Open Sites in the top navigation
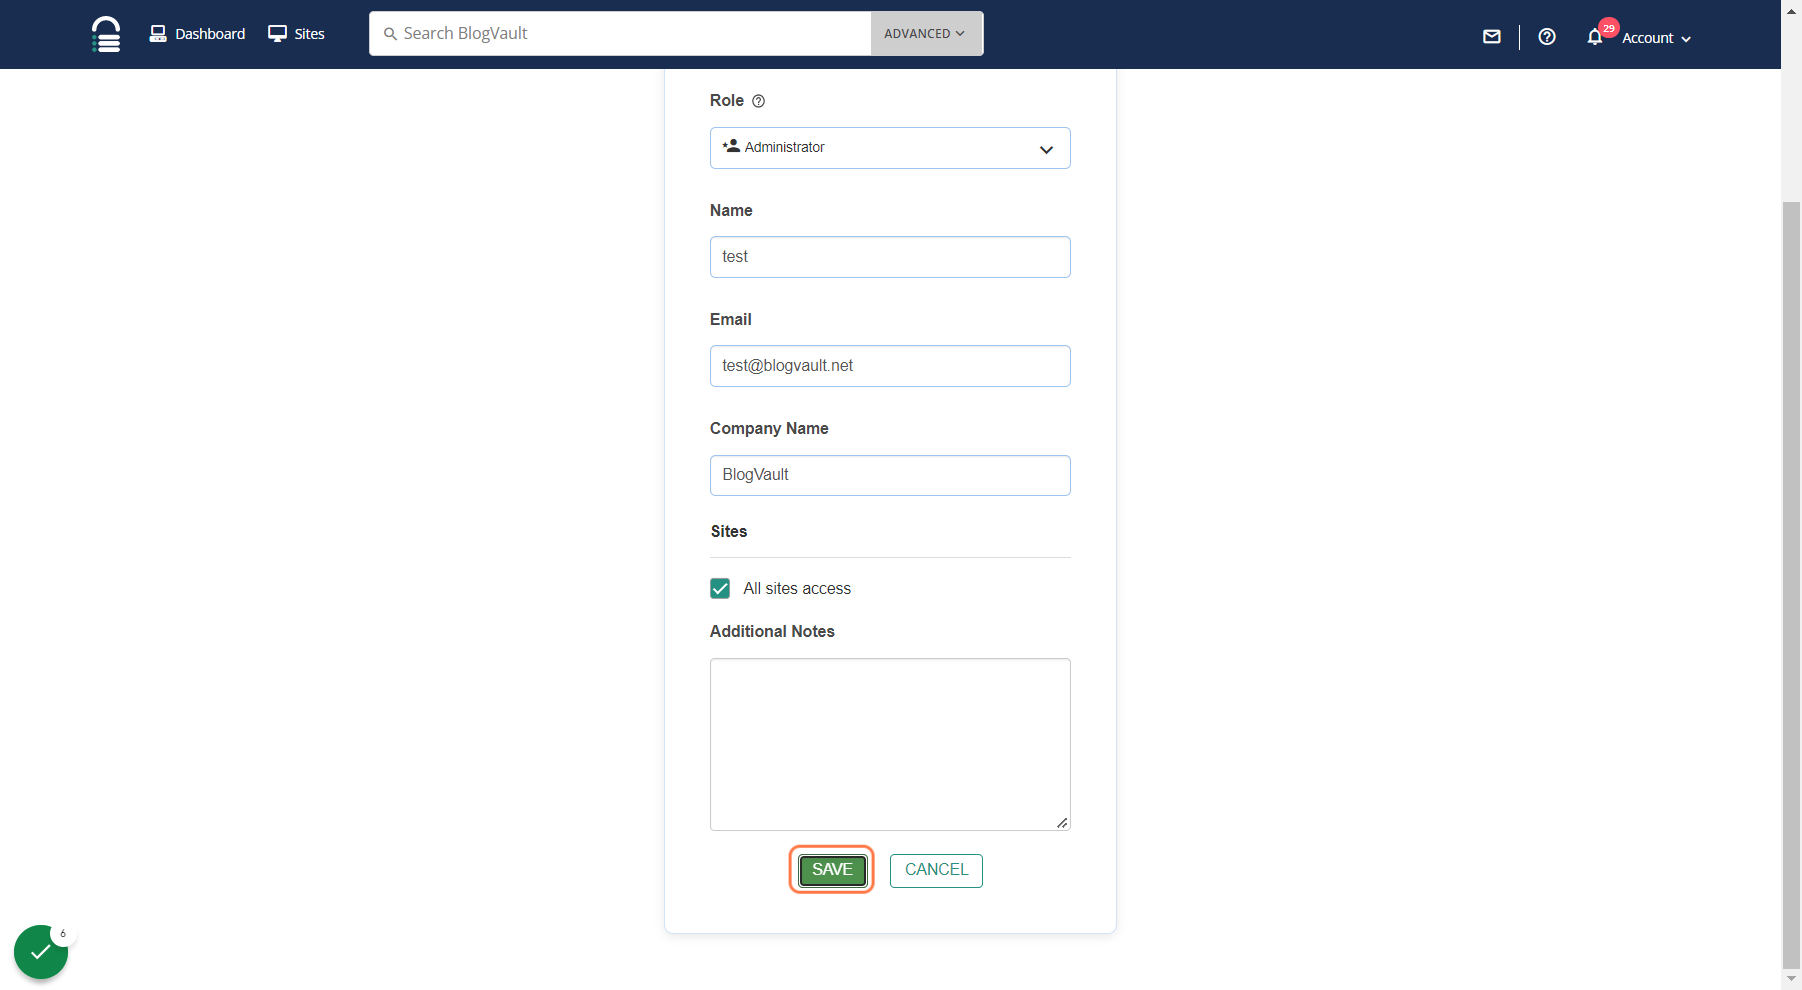The image size is (1802, 990). click(x=297, y=34)
